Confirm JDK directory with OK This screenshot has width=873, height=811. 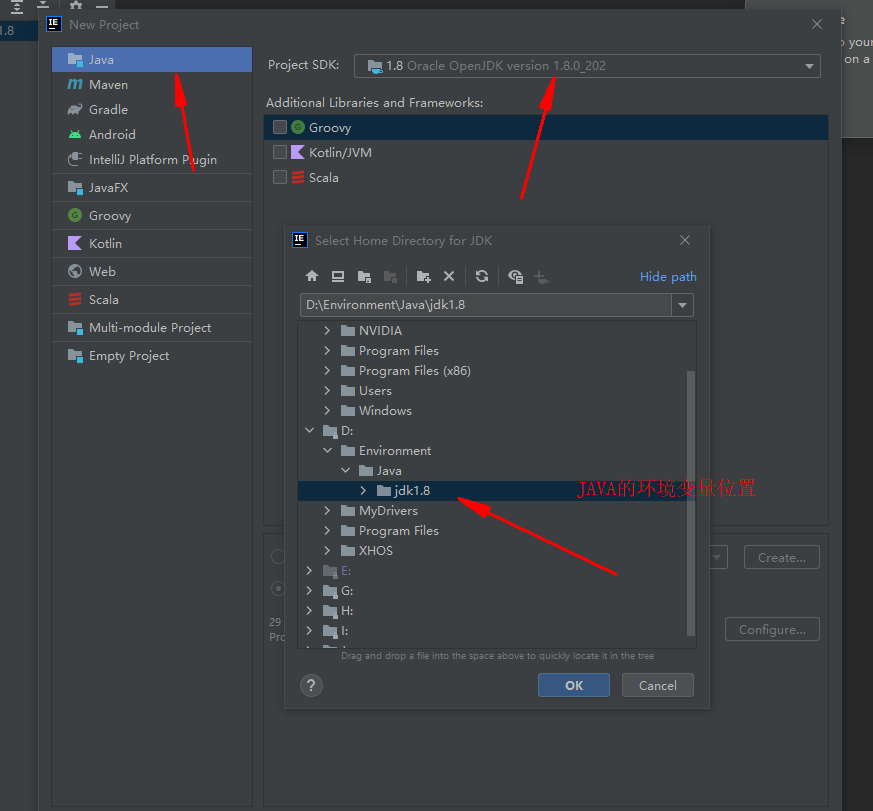(573, 685)
